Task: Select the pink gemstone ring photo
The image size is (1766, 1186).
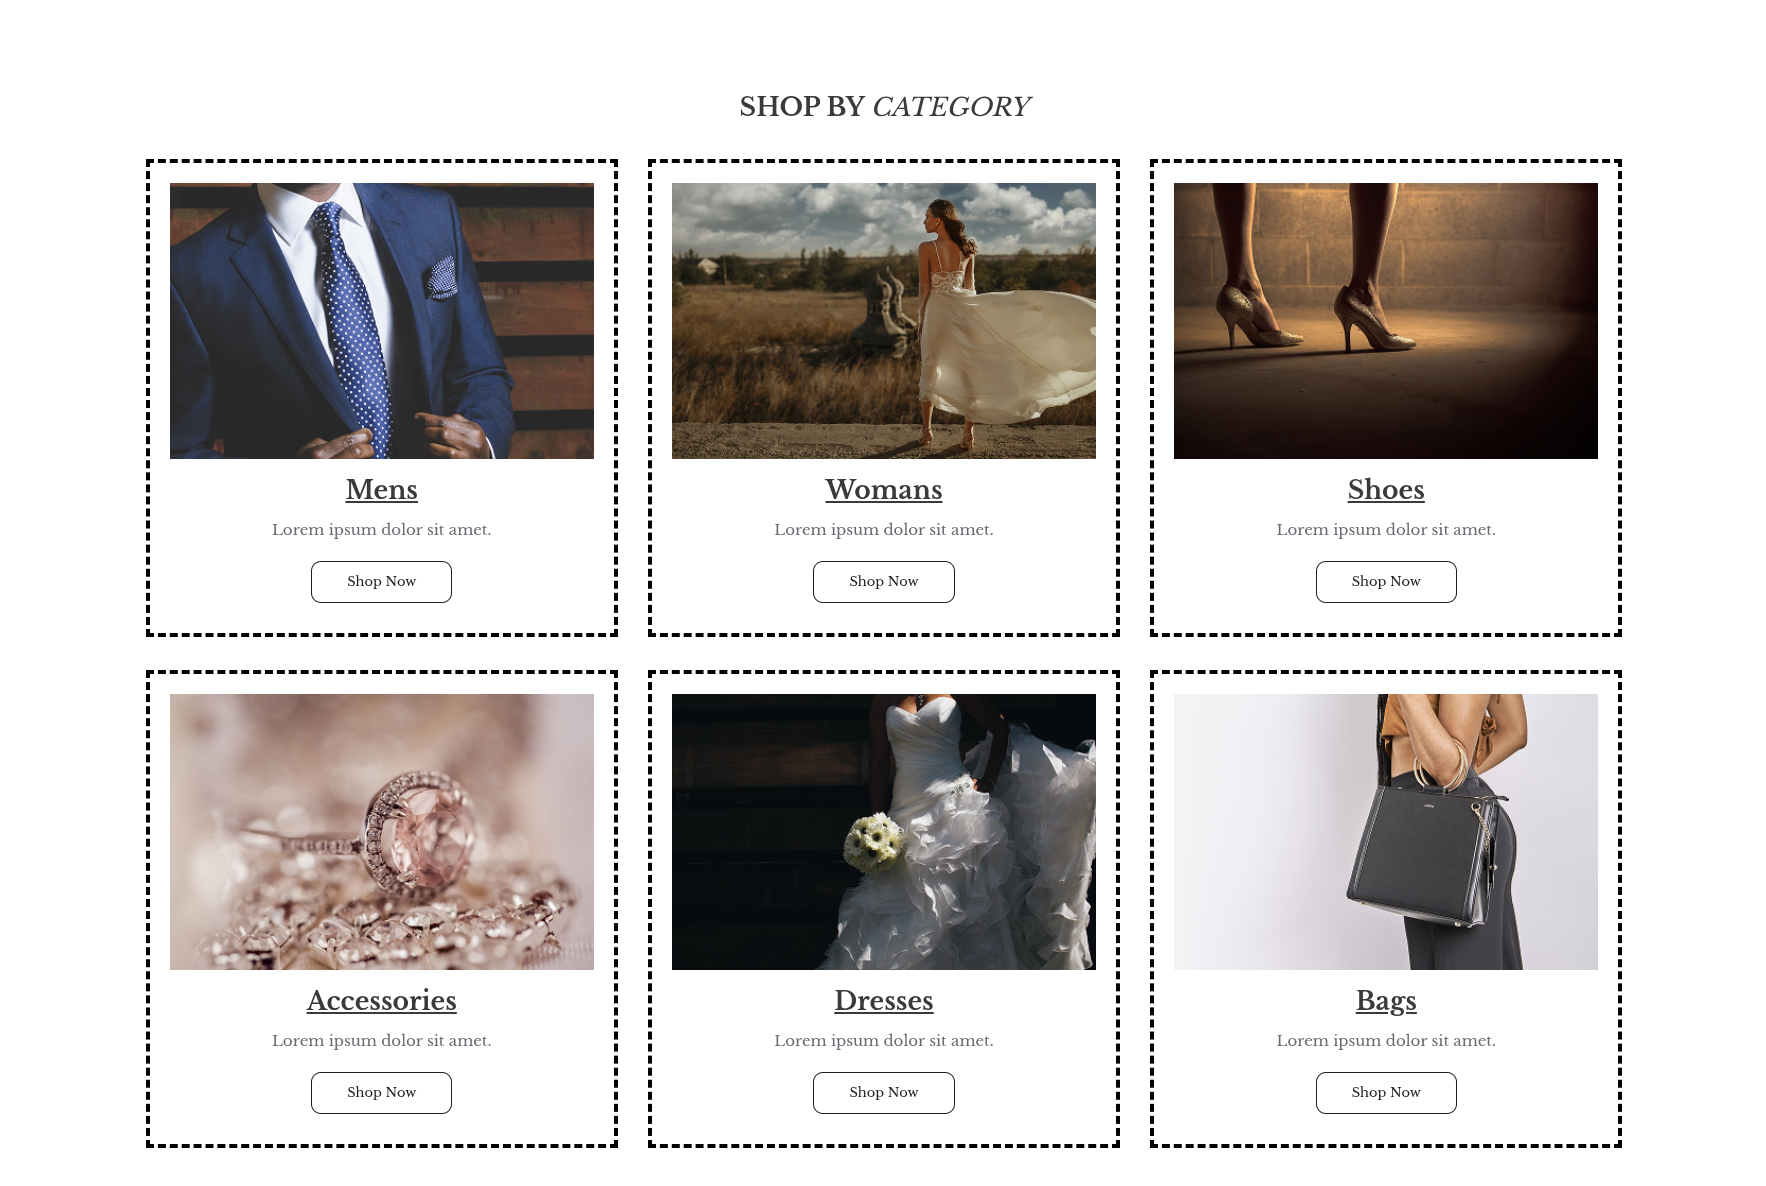Action: pos(382,832)
